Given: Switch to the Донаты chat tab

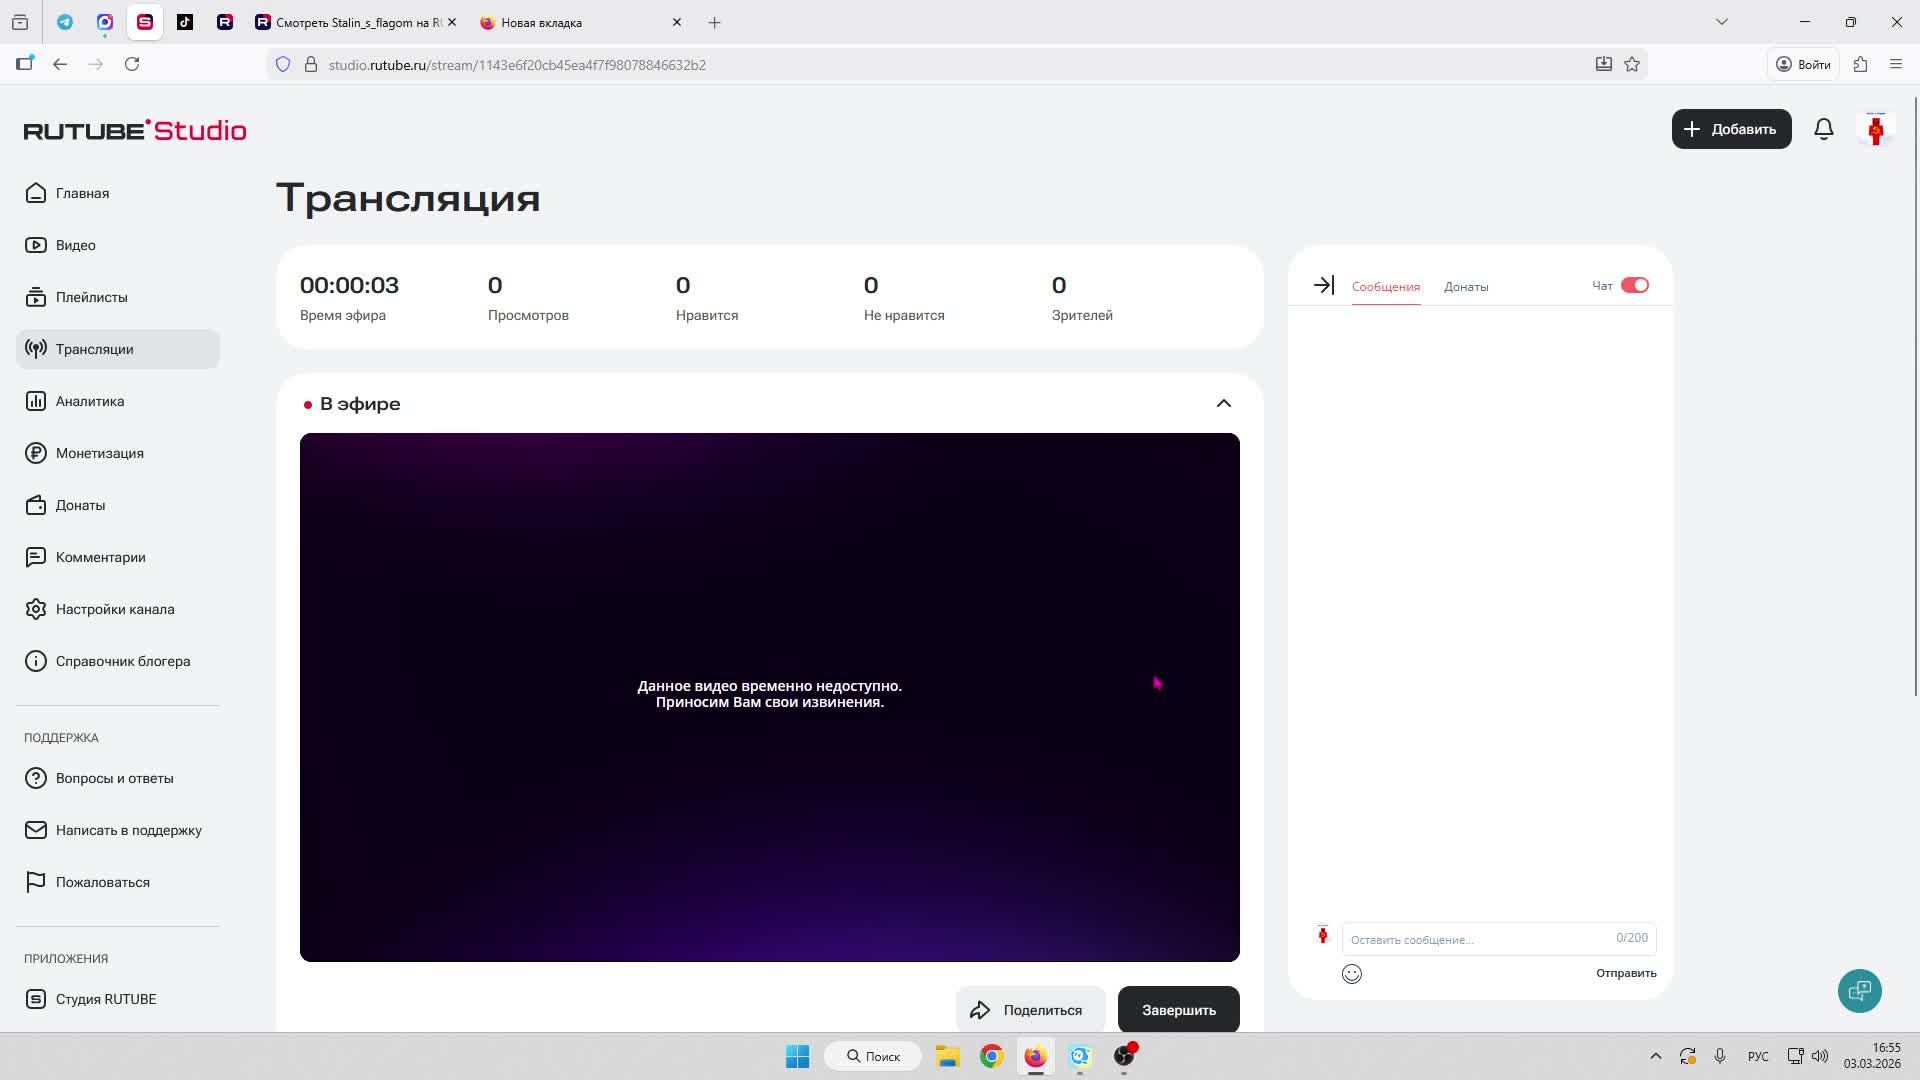Looking at the screenshot, I should [x=1465, y=287].
